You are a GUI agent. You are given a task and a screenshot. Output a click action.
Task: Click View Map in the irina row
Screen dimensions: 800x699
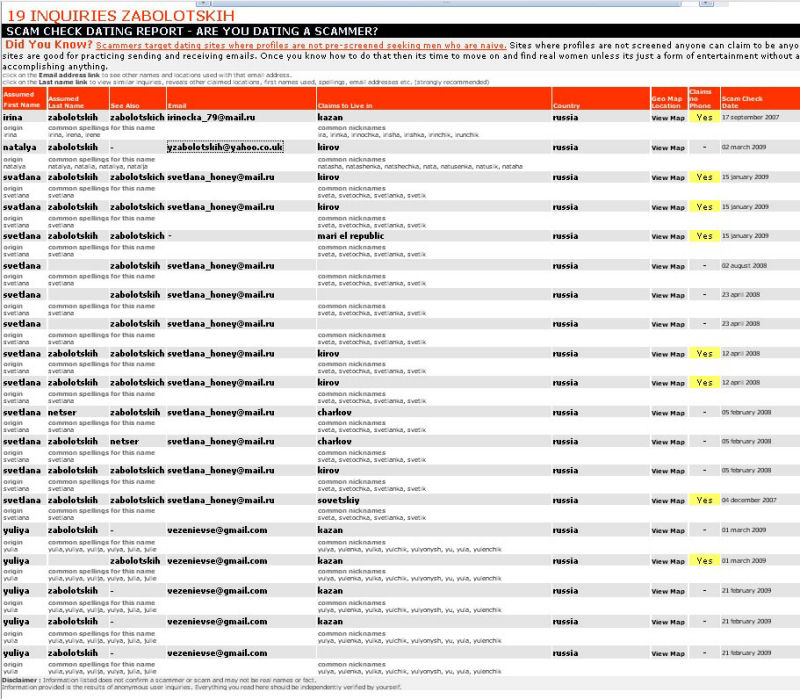668,118
